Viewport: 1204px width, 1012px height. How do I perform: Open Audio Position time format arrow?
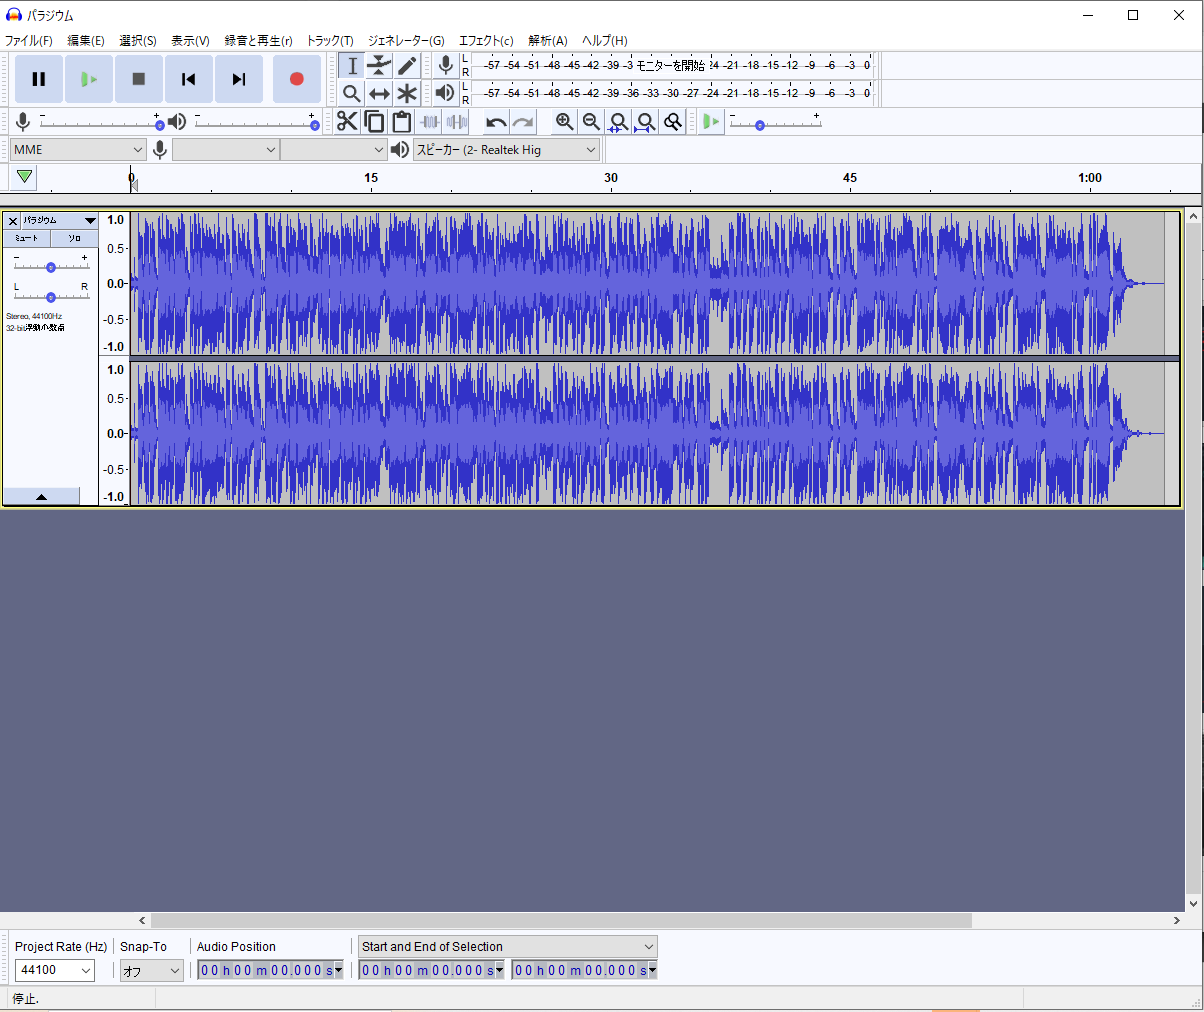pyautogui.click(x=338, y=970)
